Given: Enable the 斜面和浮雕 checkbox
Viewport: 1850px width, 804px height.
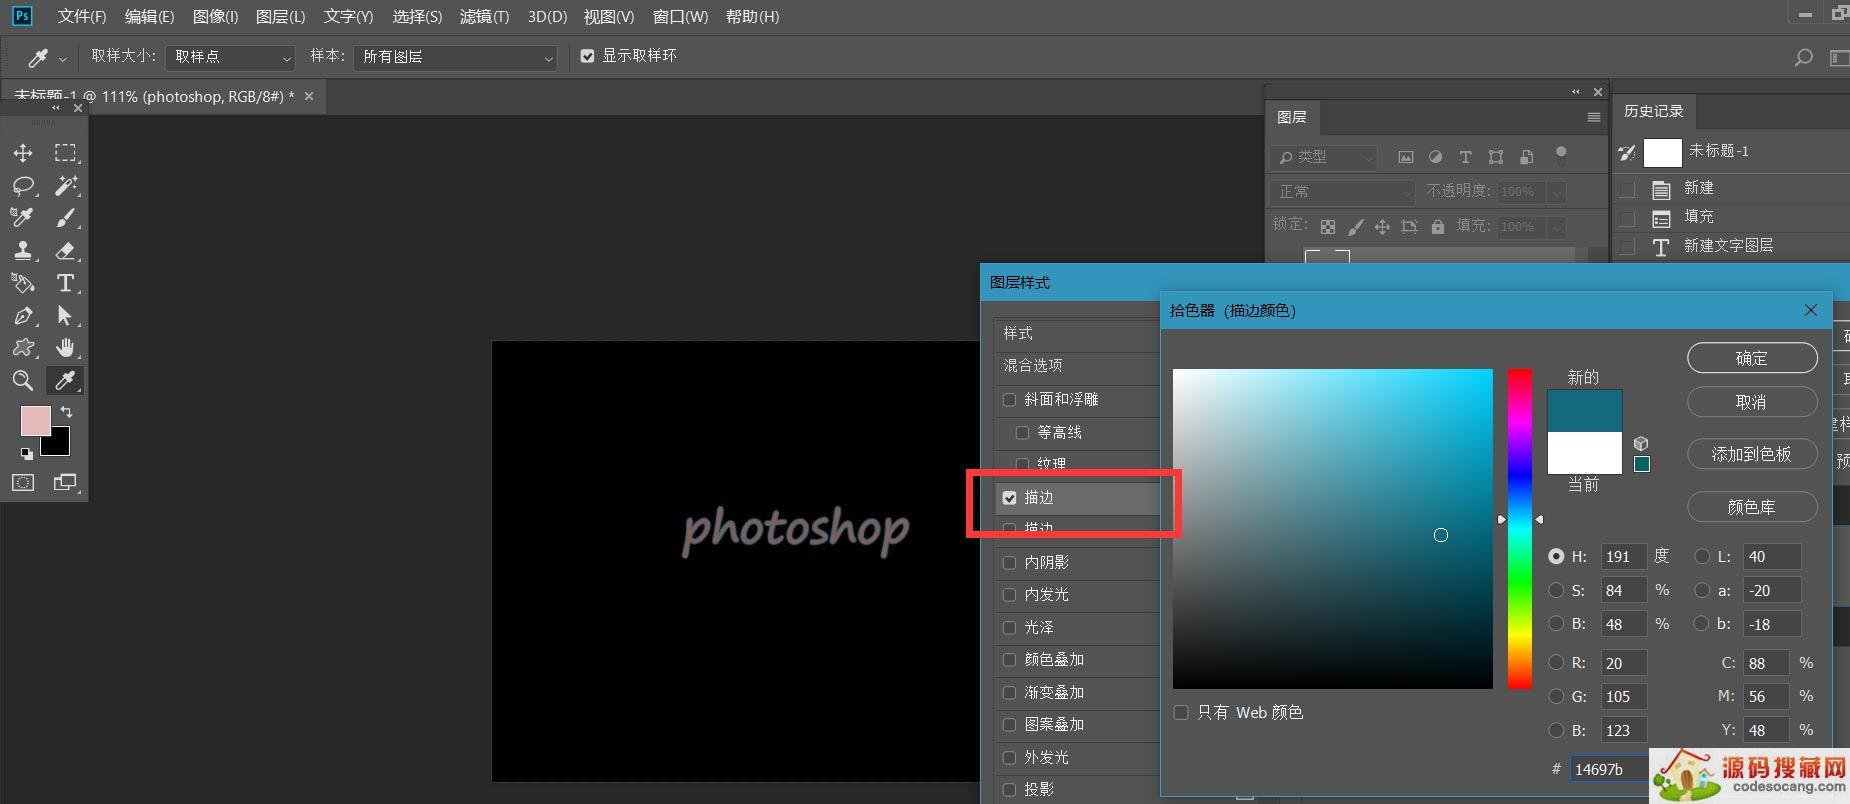Looking at the screenshot, I should (x=1010, y=400).
